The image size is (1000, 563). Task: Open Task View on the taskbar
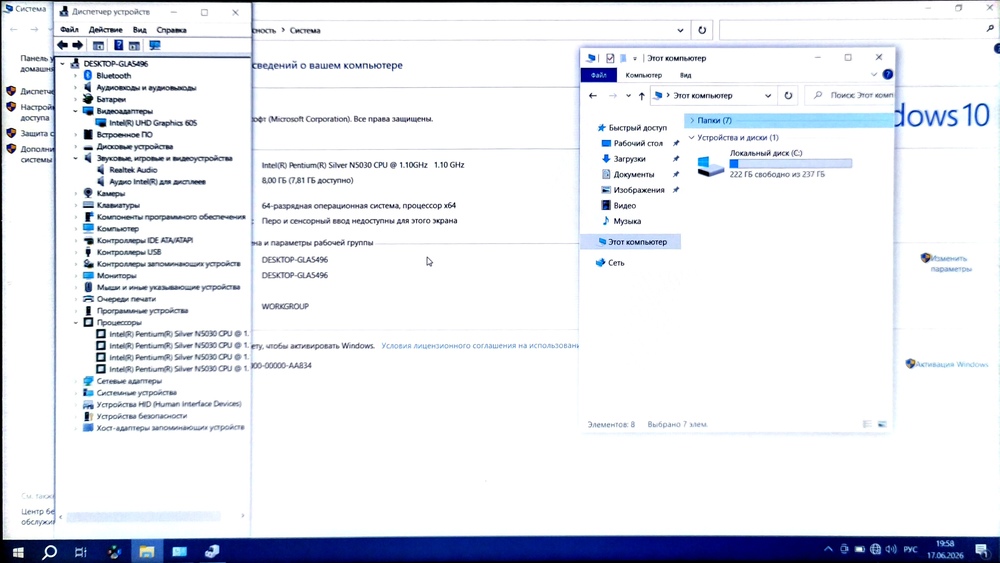point(80,552)
